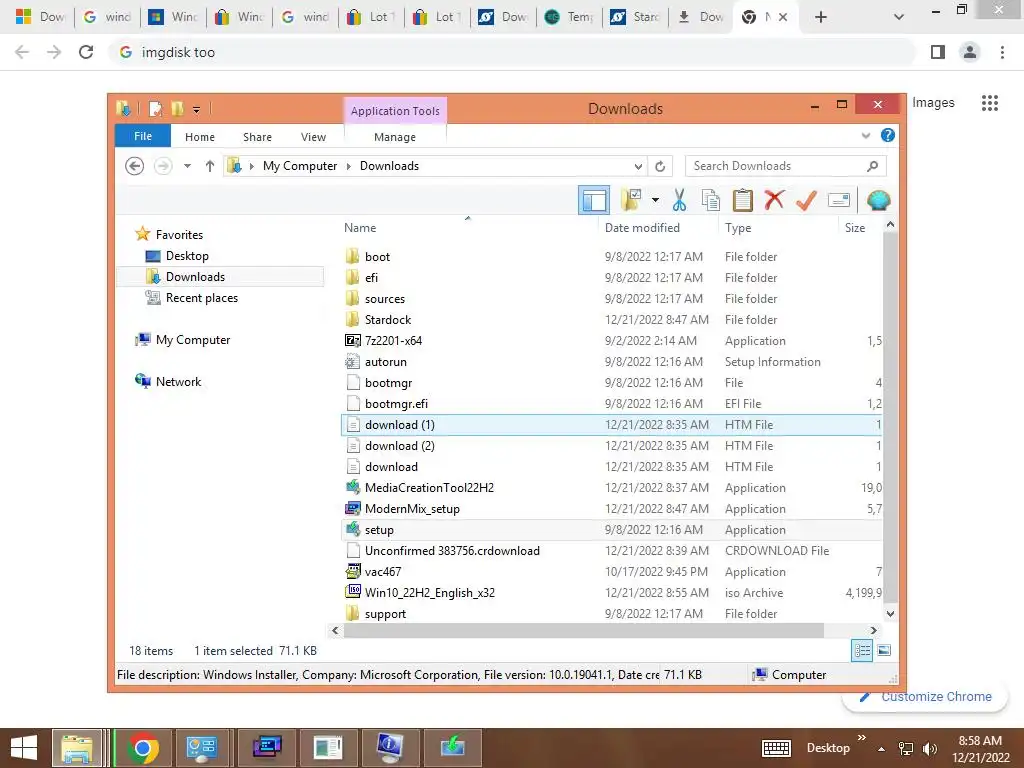
Task: Select the vac467 application file
Action: pyautogui.click(x=383, y=571)
